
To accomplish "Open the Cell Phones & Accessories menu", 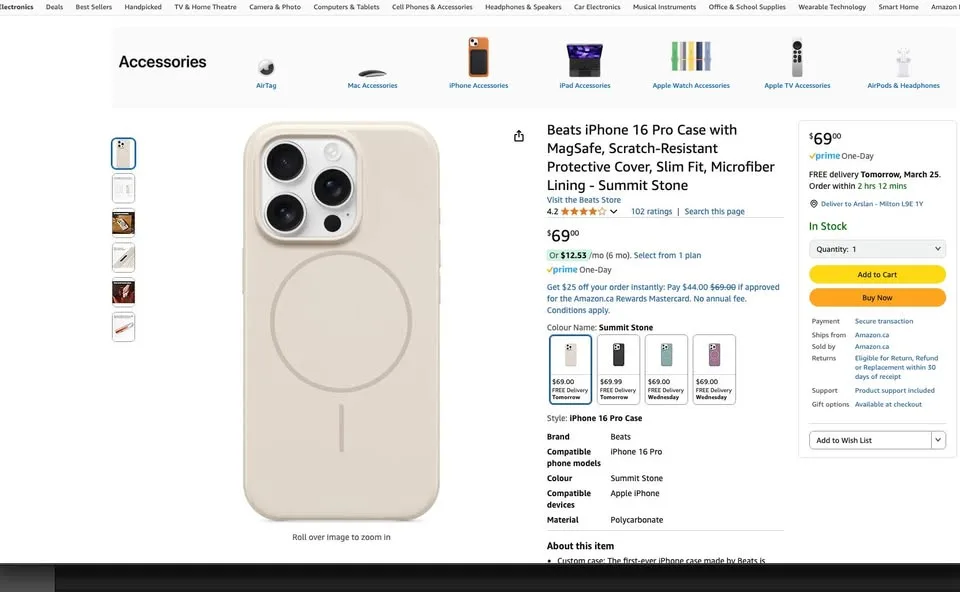I will tap(432, 6).
